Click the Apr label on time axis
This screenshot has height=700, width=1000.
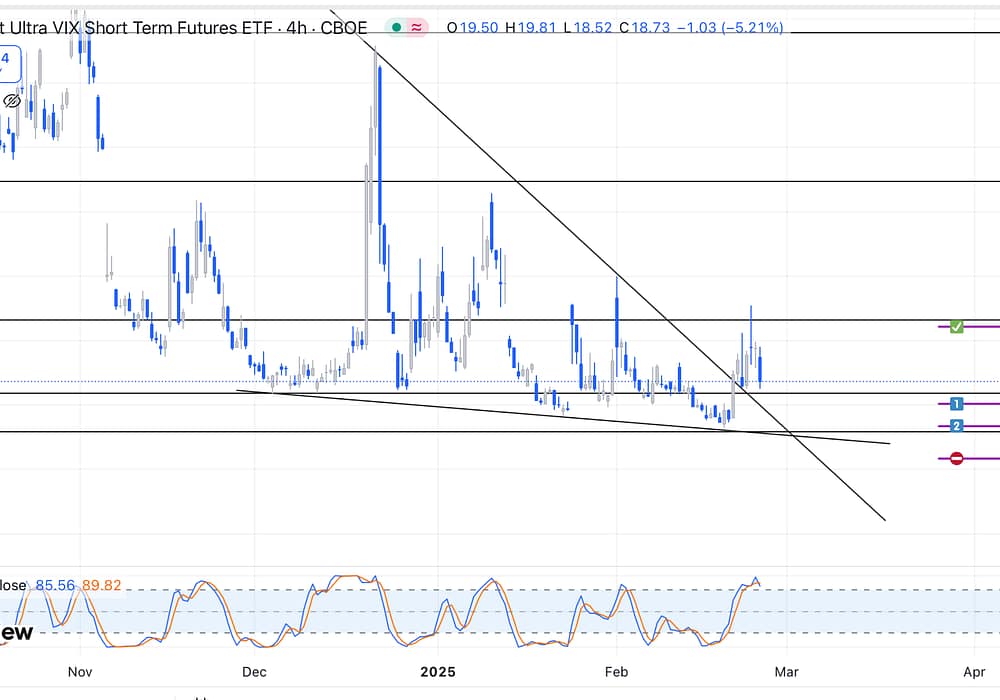974,672
